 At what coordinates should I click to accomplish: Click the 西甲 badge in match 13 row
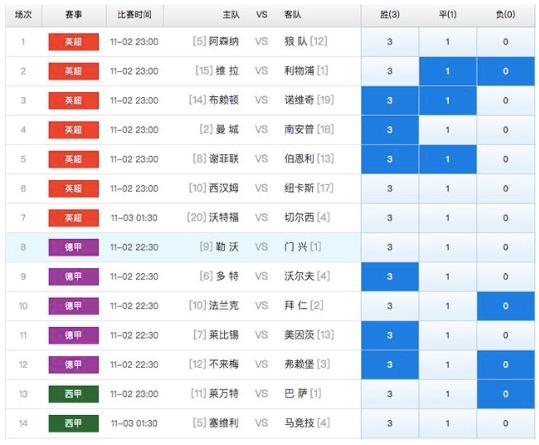(x=74, y=394)
